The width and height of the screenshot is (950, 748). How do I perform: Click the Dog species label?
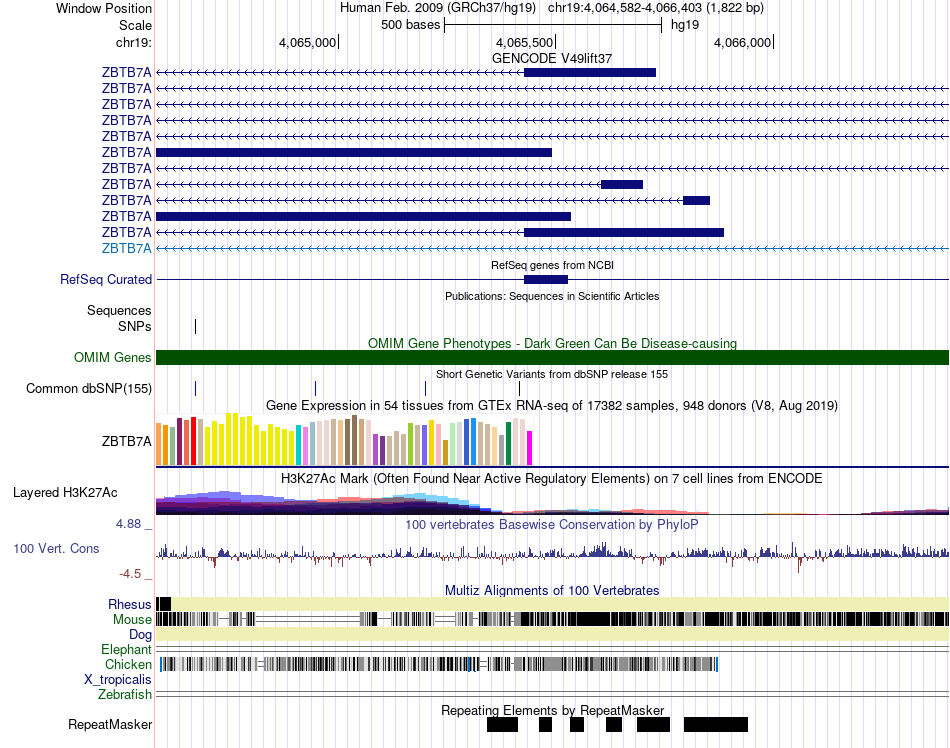coord(140,634)
